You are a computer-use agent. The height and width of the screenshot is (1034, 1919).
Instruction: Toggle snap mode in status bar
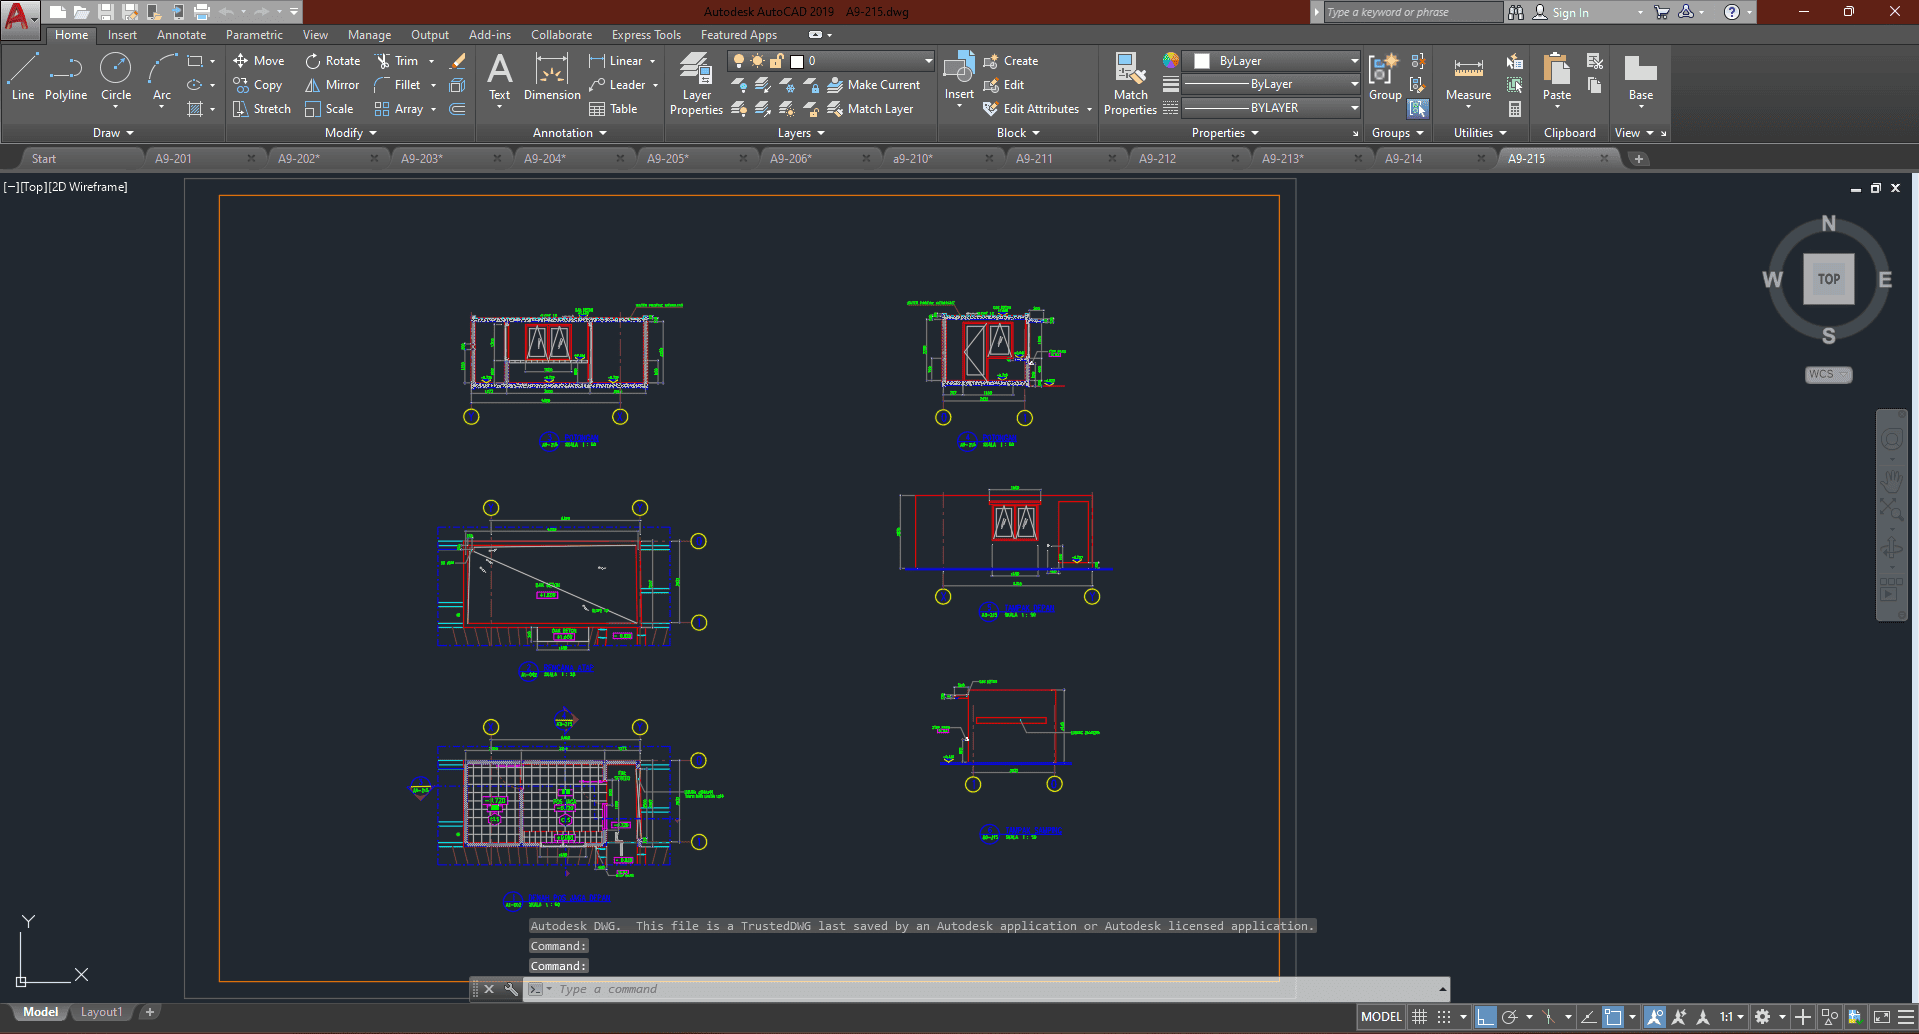tap(1444, 1017)
